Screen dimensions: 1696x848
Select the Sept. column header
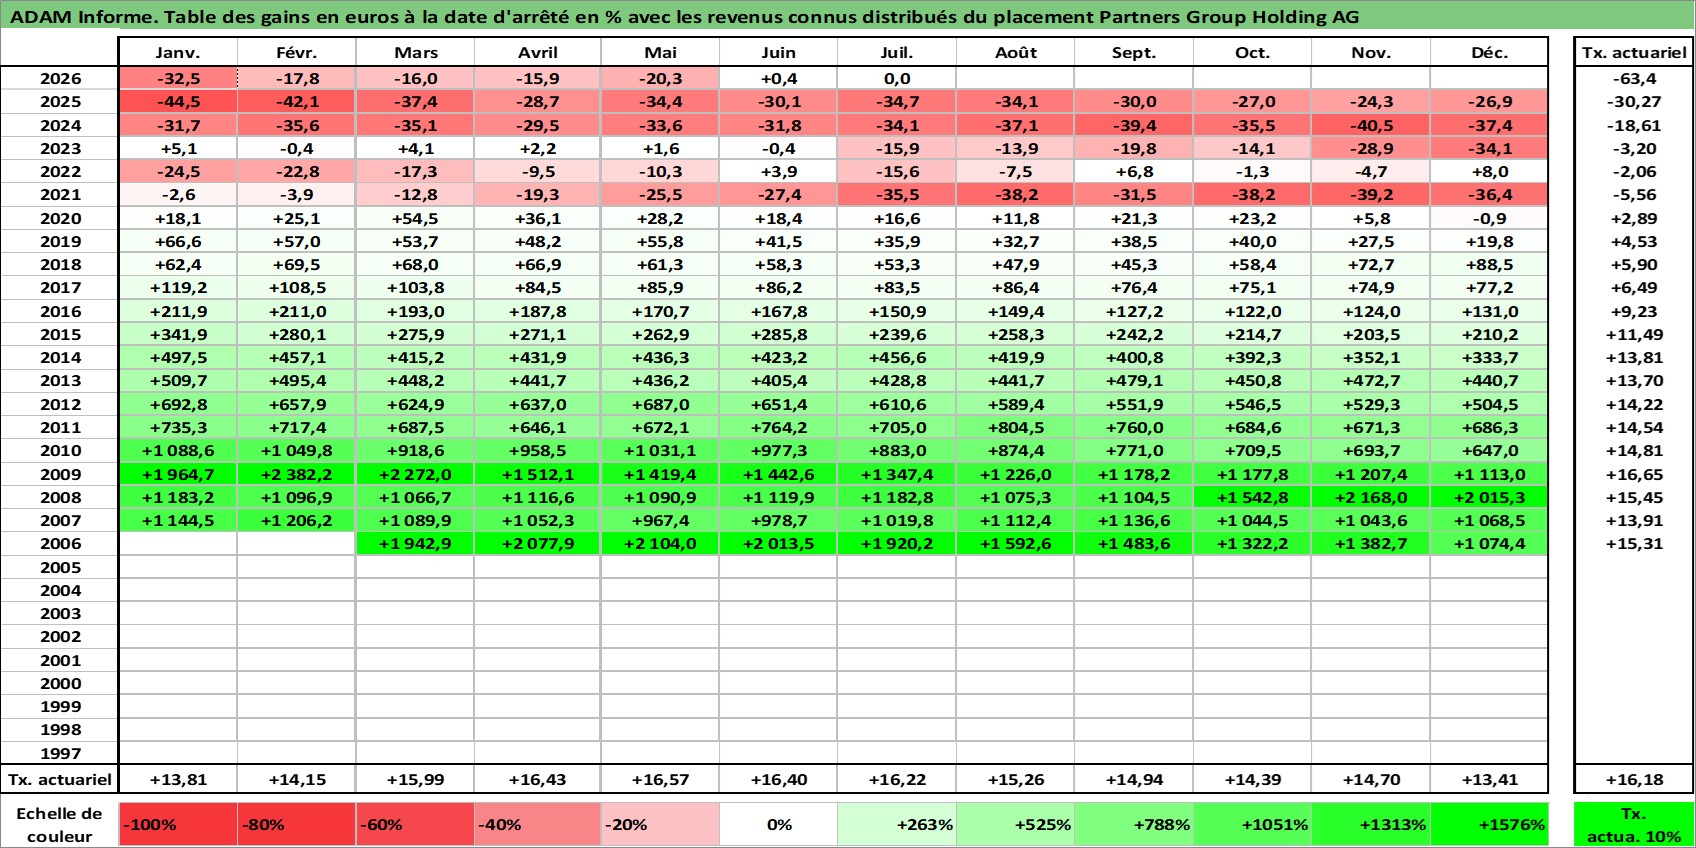1133,53
